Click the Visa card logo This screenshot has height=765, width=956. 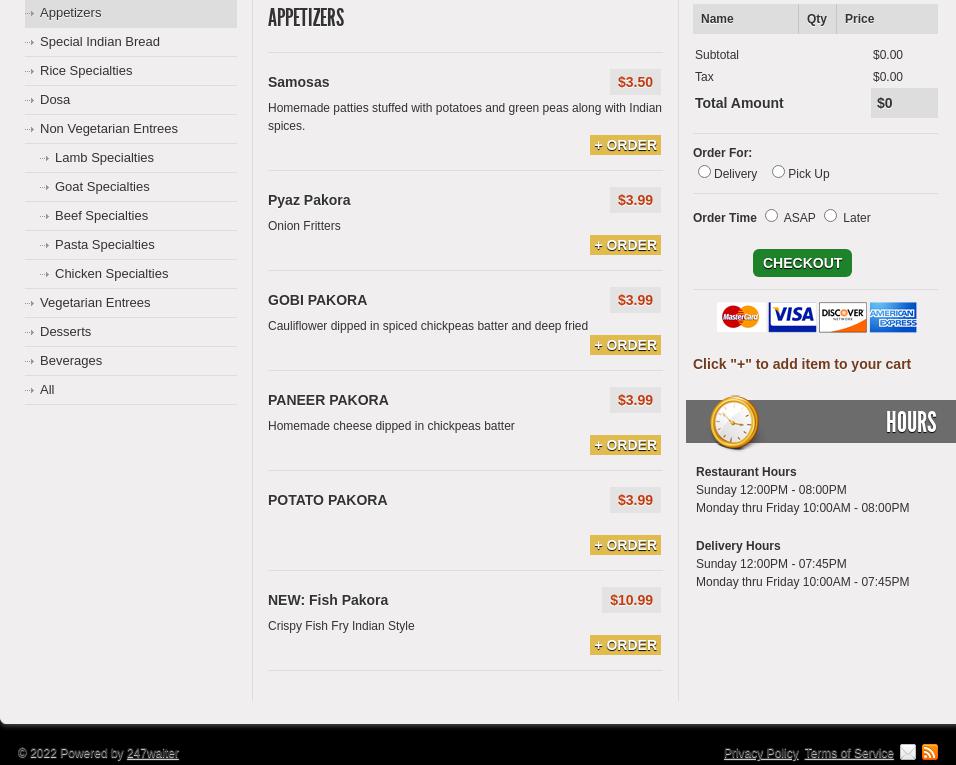pos(792,317)
